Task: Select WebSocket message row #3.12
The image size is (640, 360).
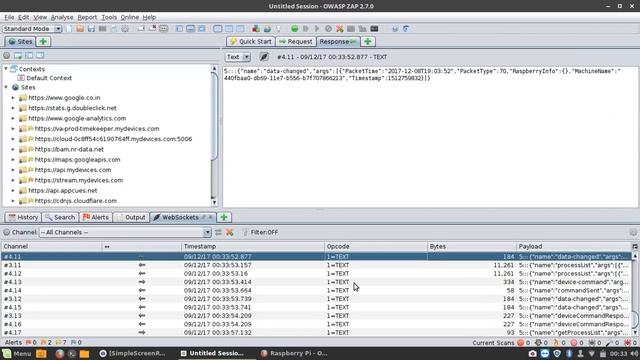Action: pos(316,299)
